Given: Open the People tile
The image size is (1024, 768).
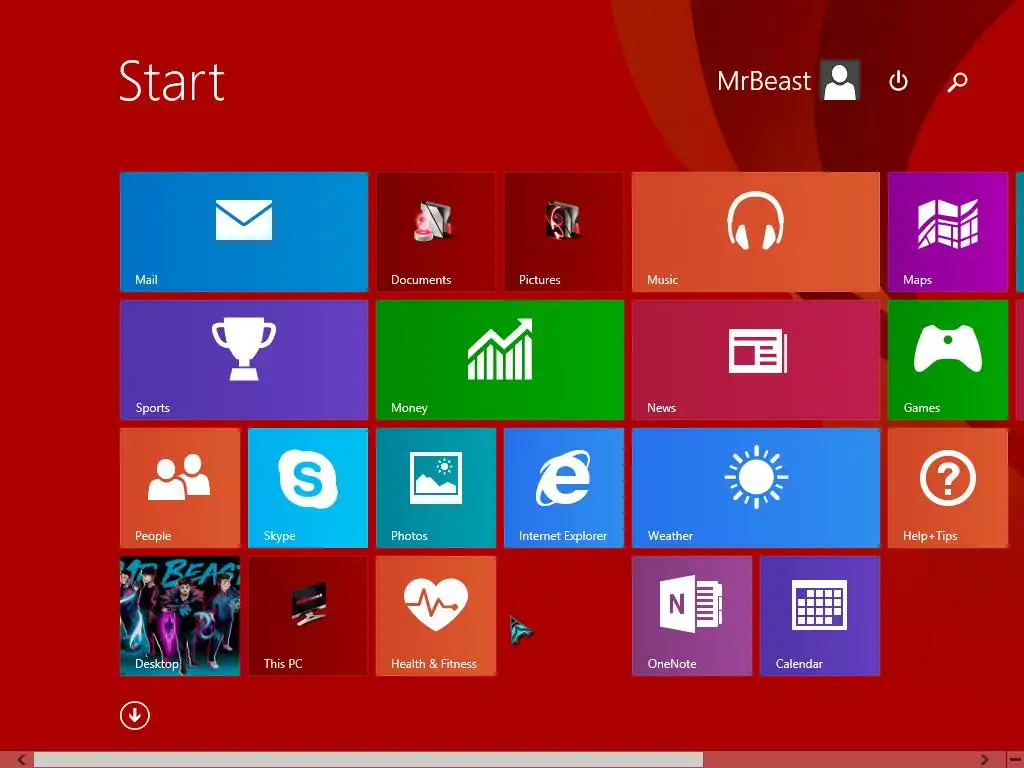Looking at the screenshot, I should pyautogui.click(x=180, y=488).
